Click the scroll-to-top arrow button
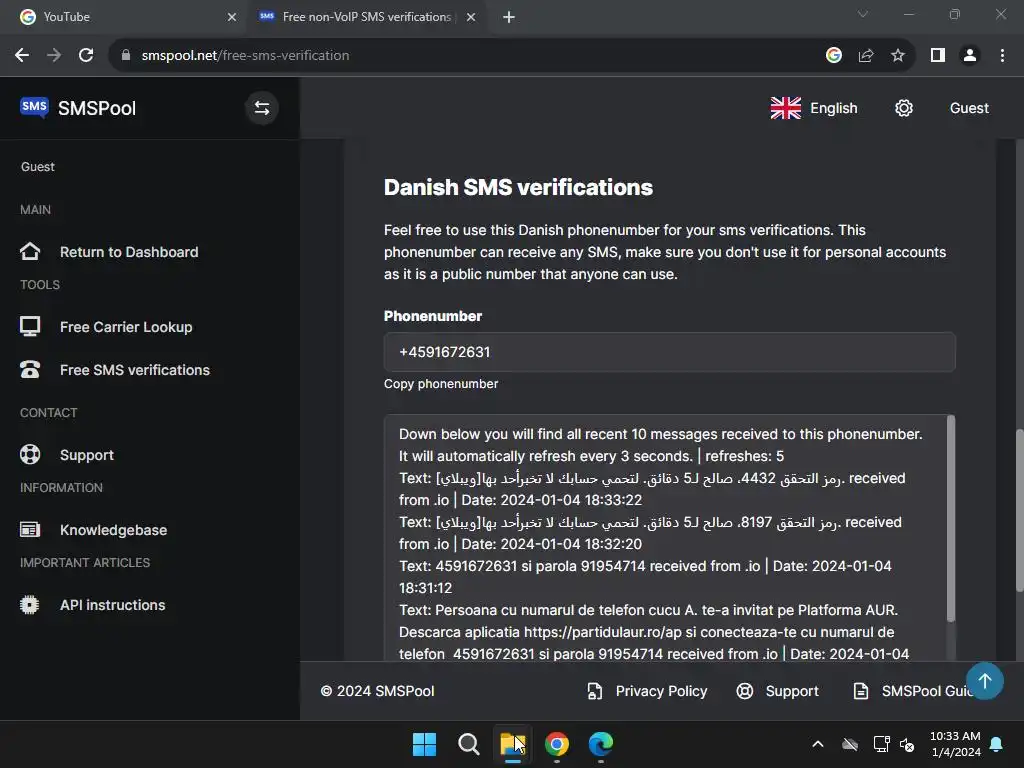This screenshot has width=1024, height=768. point(985,681)
